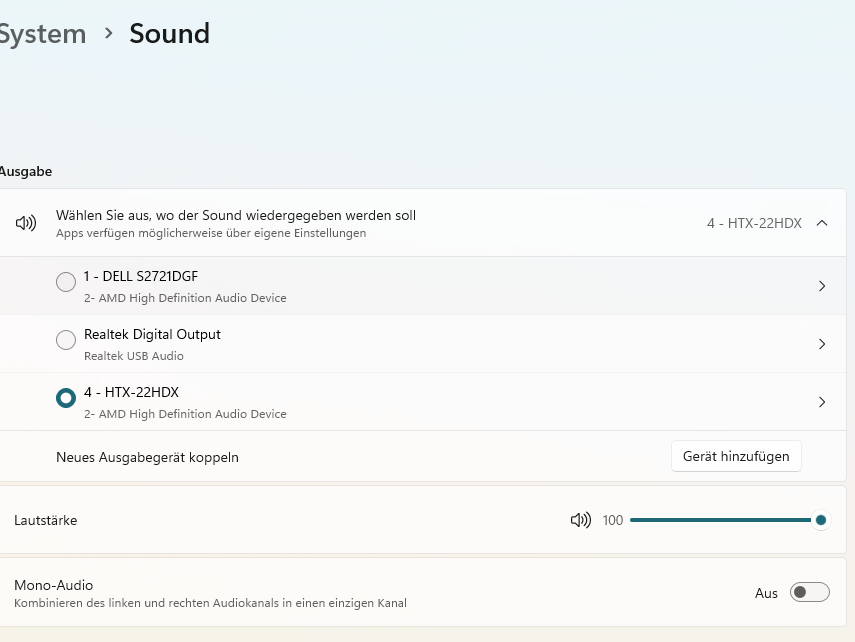Go back to System in breadcrumb

42,34
